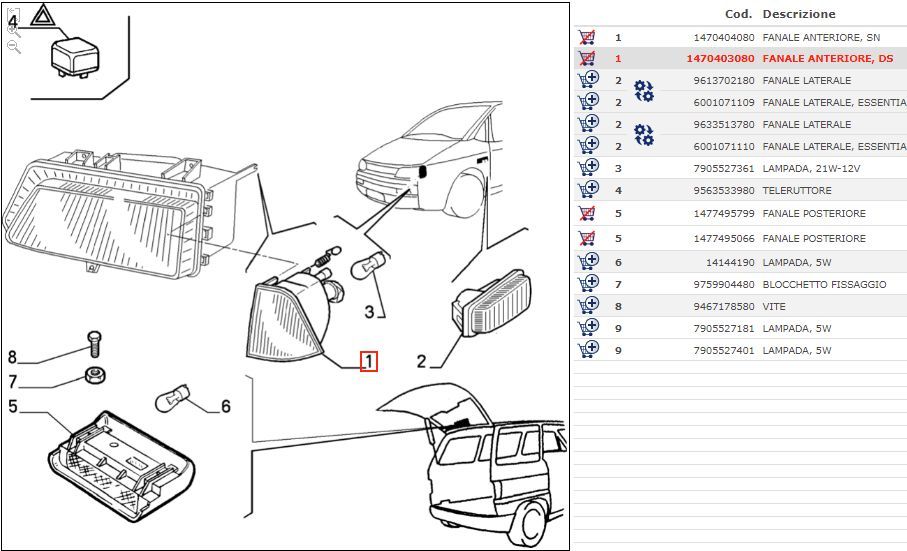Reset the diagram view with the arrow-bracket icon
907x551 pixels.
coord(14,14)
